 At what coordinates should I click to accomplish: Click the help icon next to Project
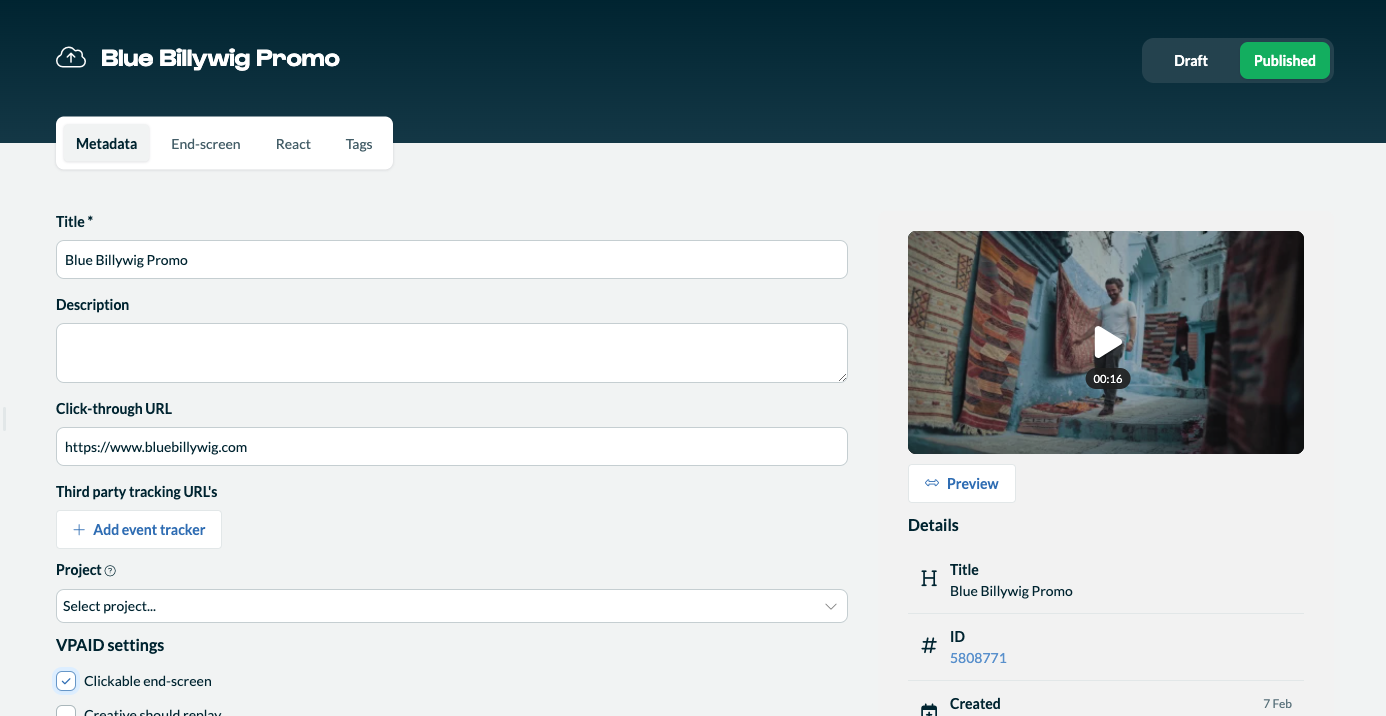tap(111, 571)
